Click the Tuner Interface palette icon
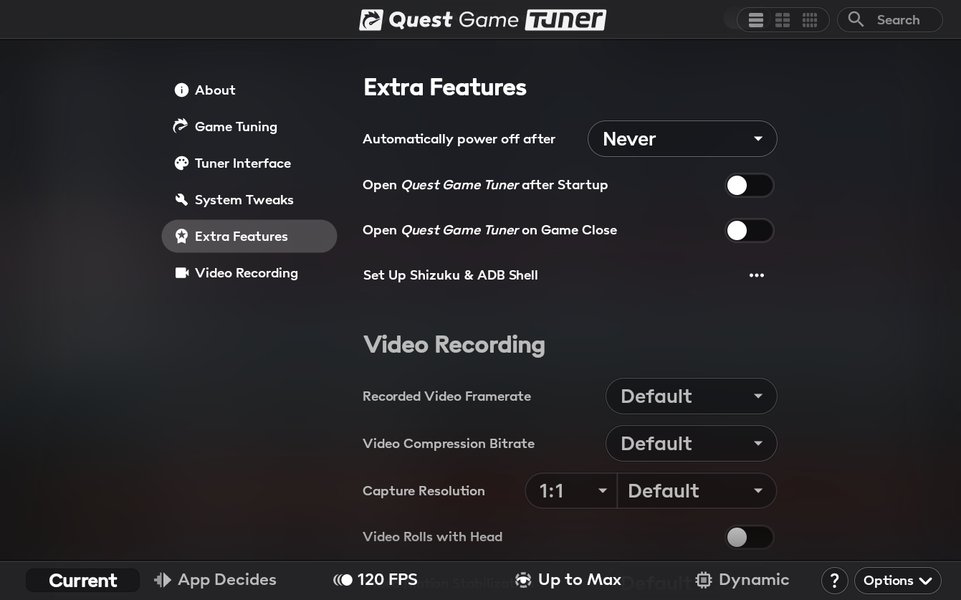961x600 pixels. (181, 163)
